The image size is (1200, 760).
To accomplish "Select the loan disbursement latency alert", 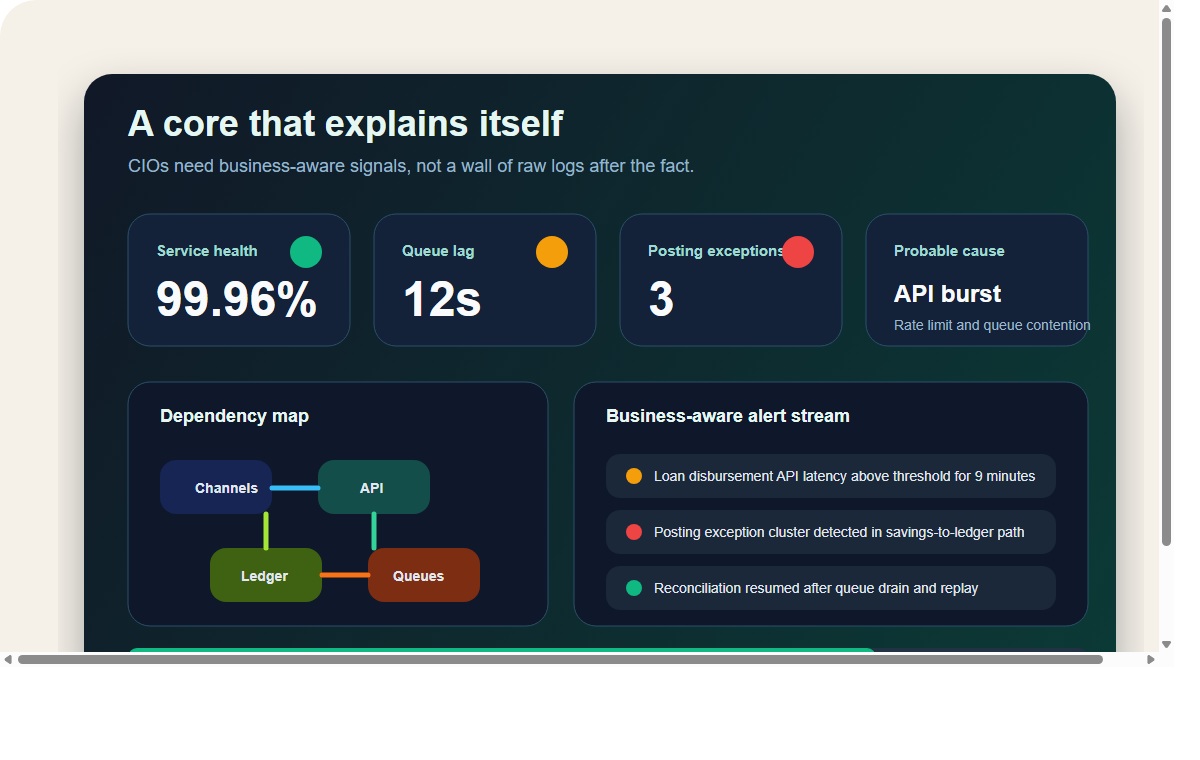I will click(830, 476).
